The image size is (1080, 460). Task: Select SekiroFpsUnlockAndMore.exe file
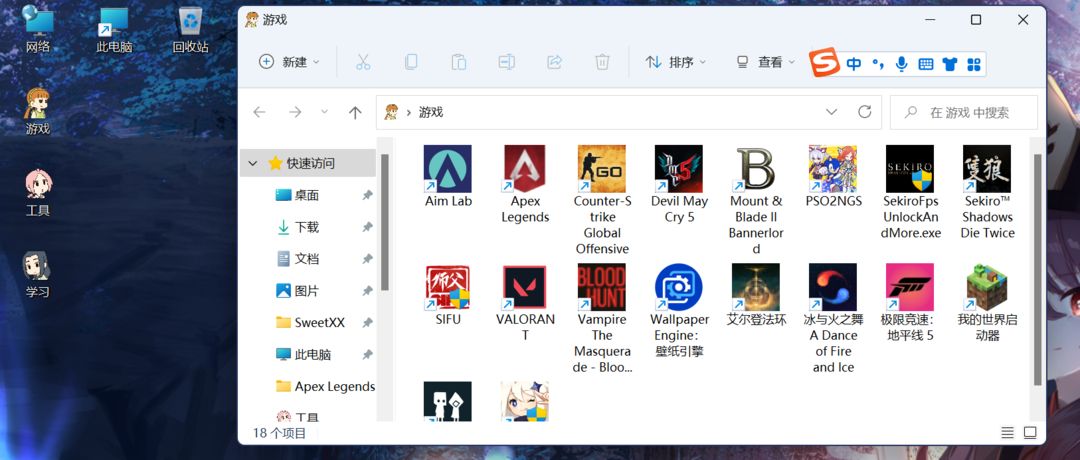pos(911,191)
